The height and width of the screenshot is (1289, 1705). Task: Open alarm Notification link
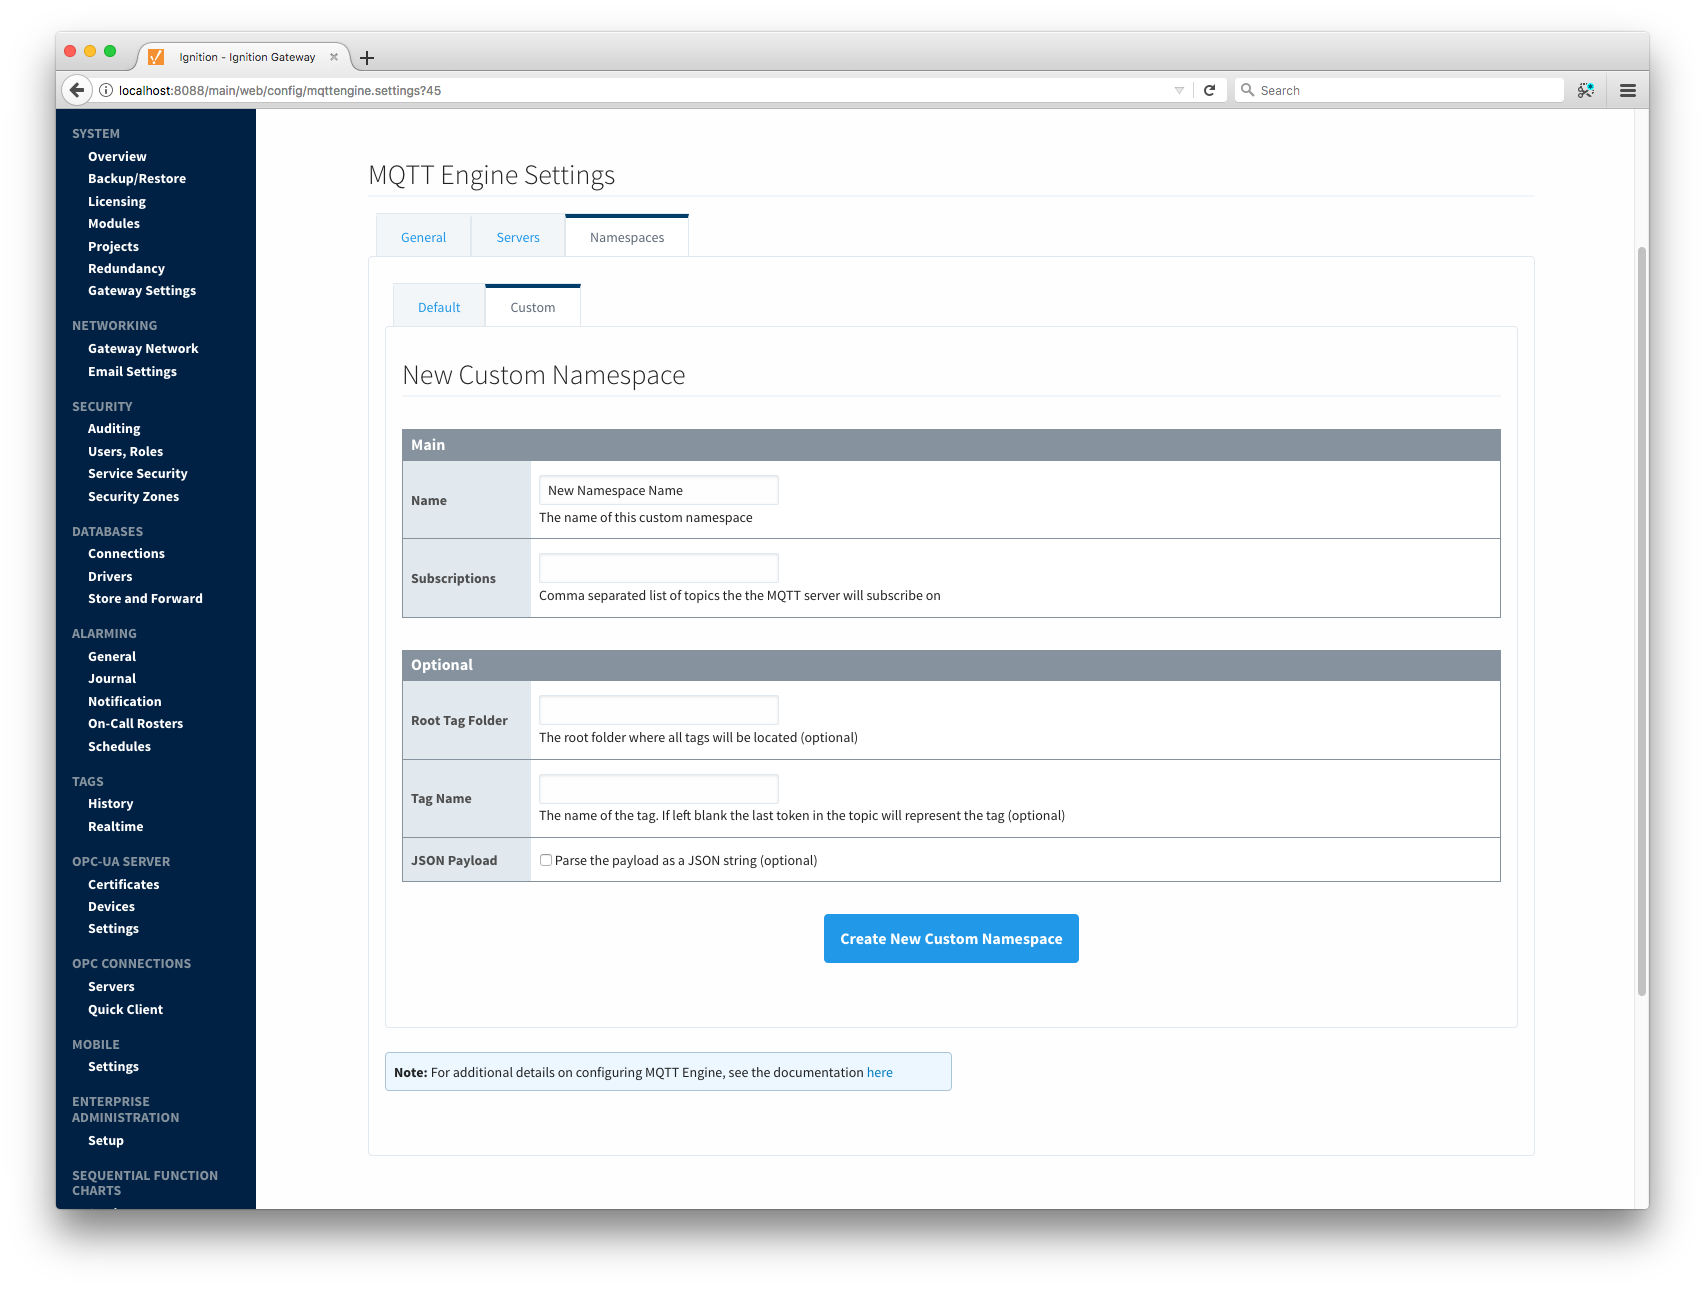click(x=125, y=701)
